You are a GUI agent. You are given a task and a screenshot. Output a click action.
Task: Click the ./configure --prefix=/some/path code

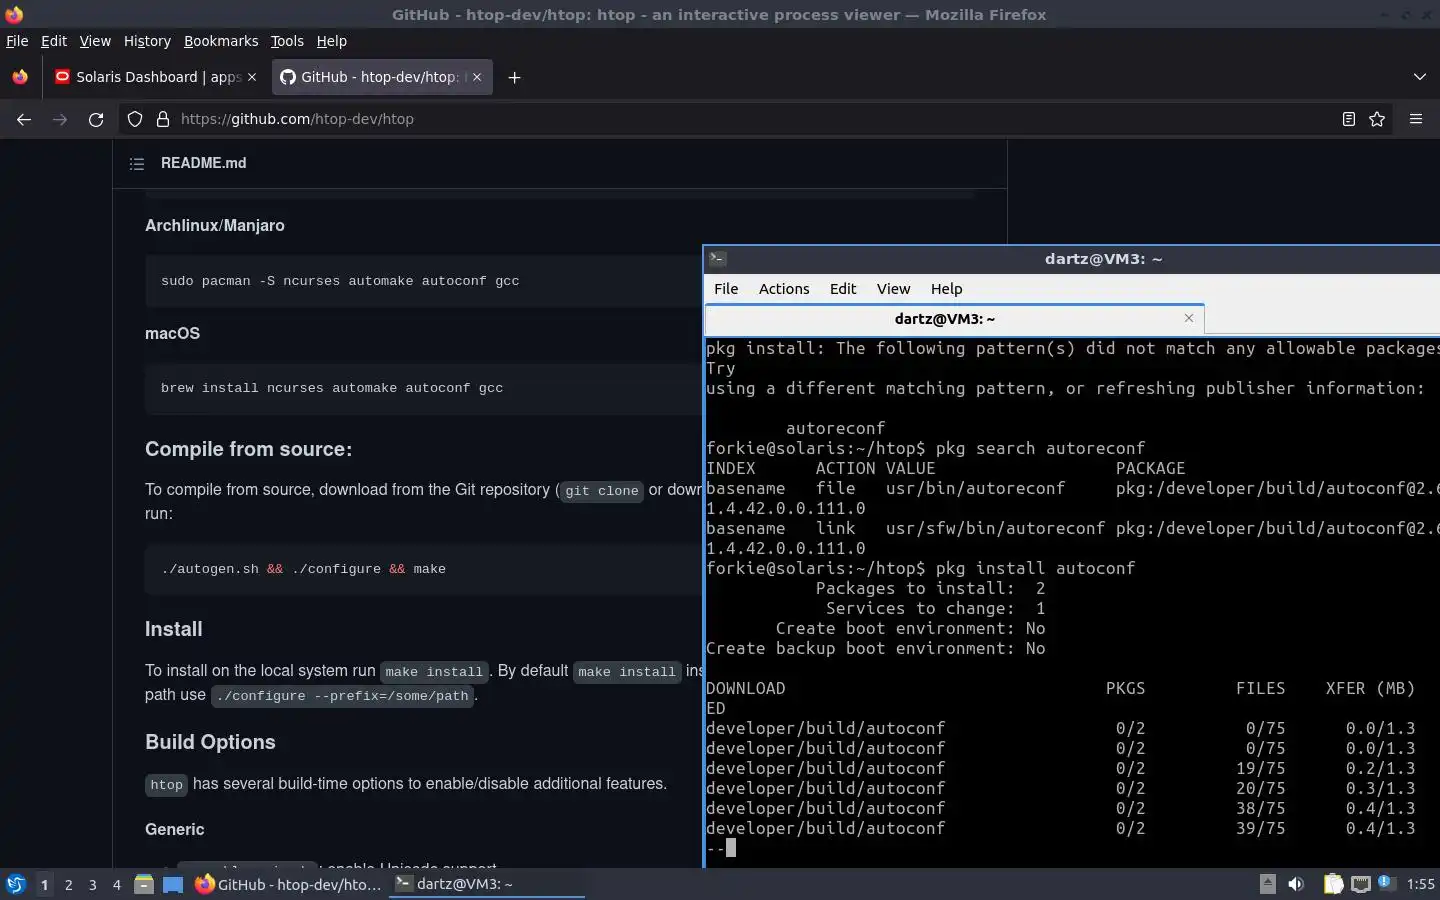343,695
